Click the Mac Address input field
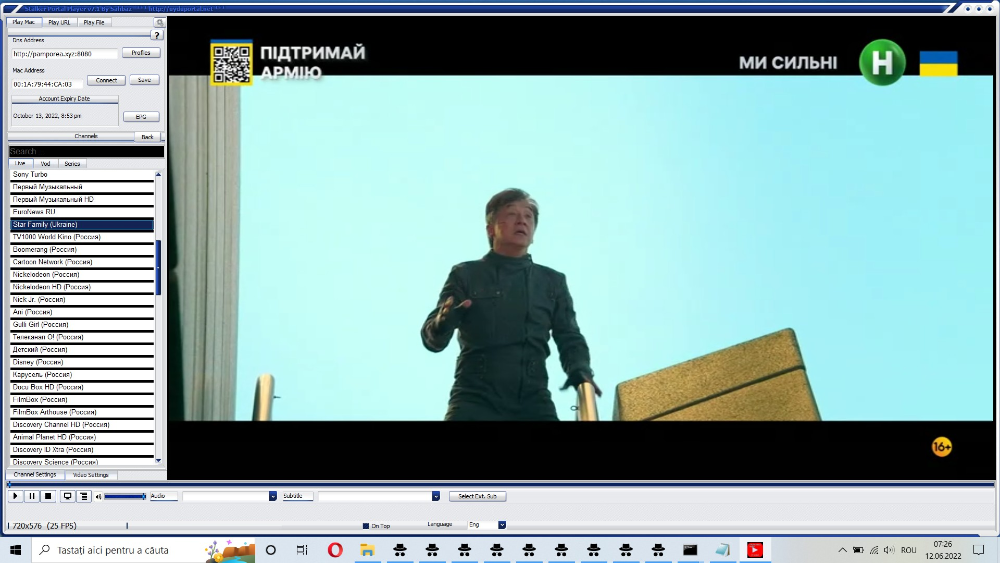 coord(47,84)
